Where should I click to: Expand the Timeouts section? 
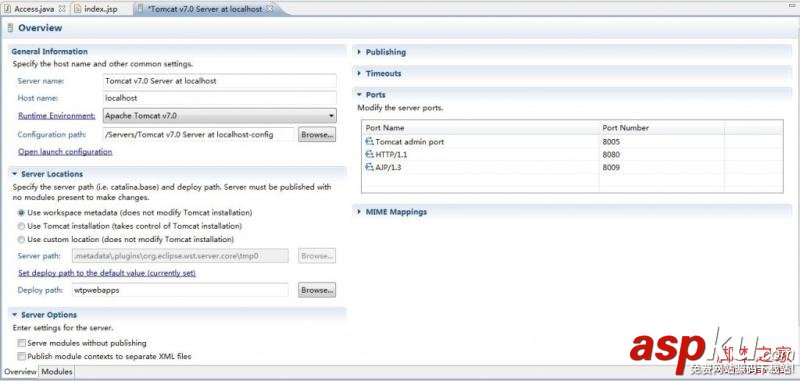359,73
